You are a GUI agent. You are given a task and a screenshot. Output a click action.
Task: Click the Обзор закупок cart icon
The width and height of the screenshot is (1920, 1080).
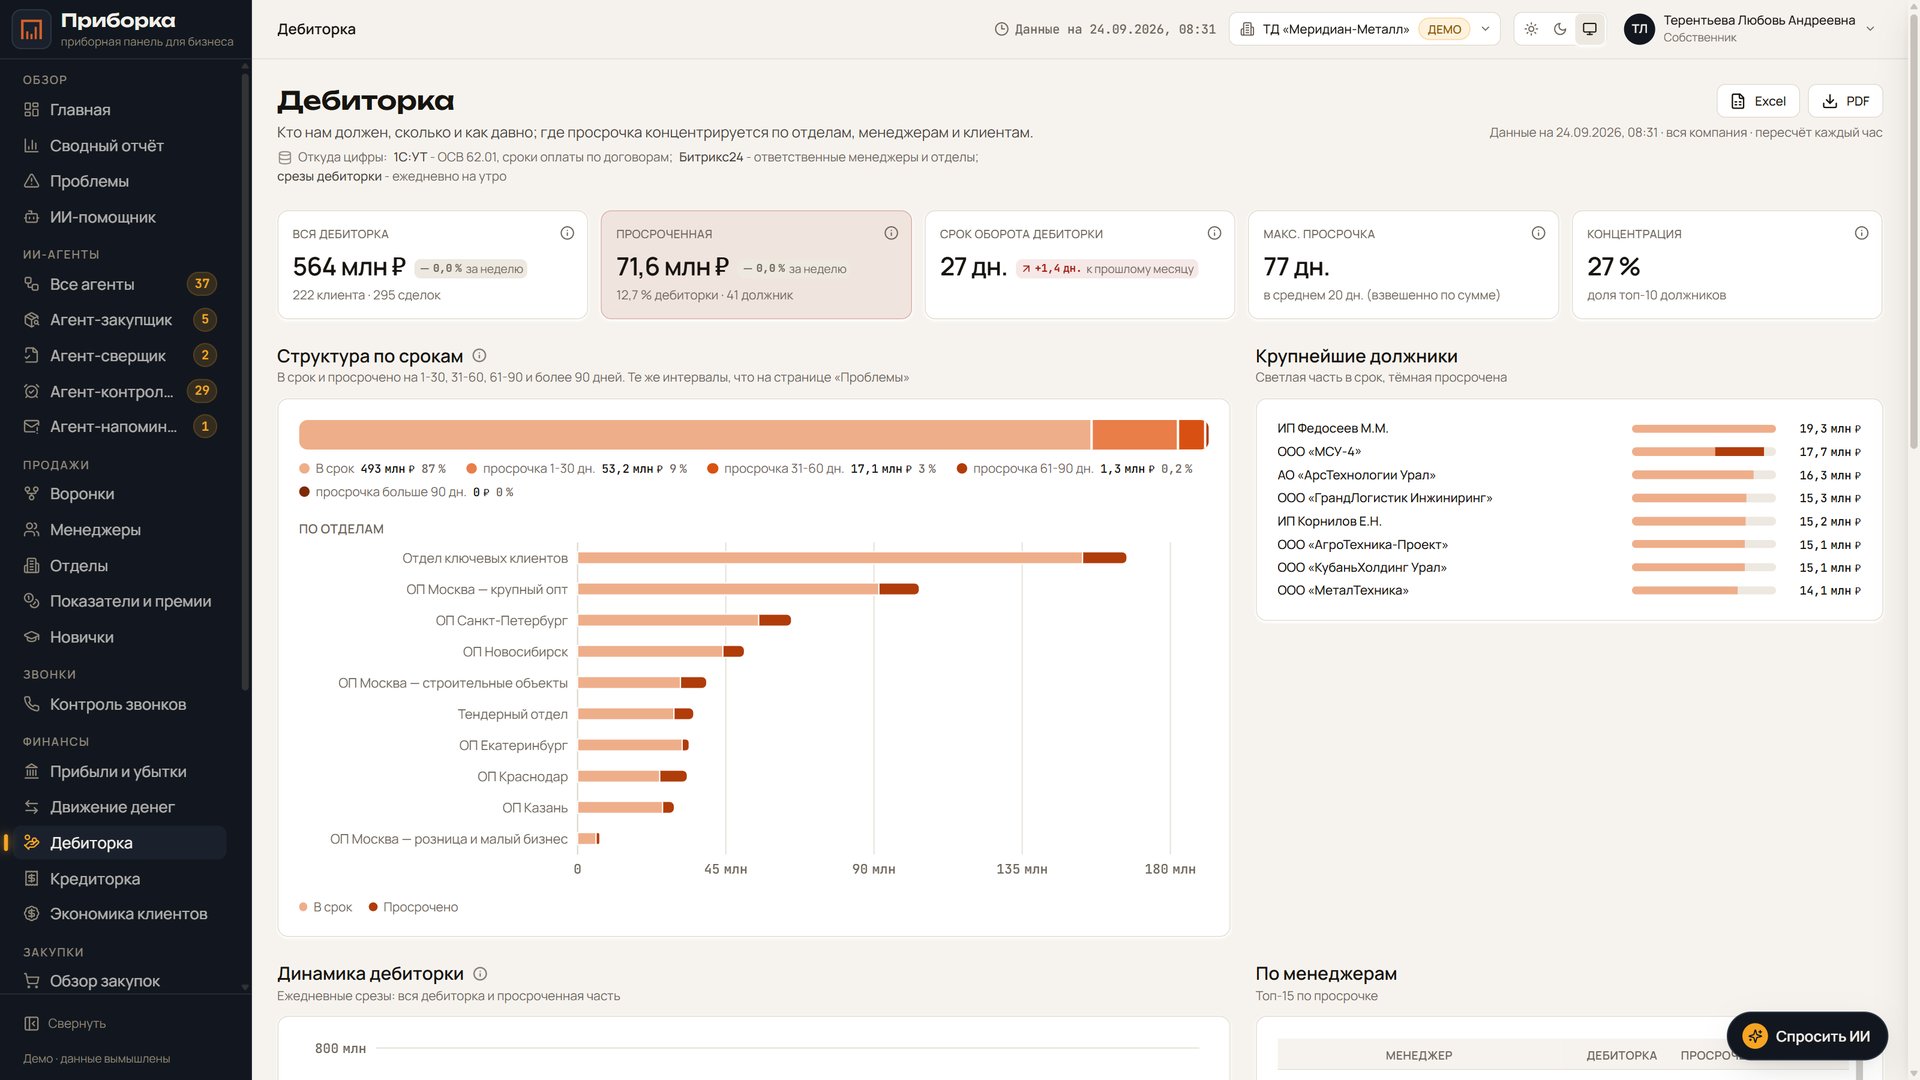31,981
